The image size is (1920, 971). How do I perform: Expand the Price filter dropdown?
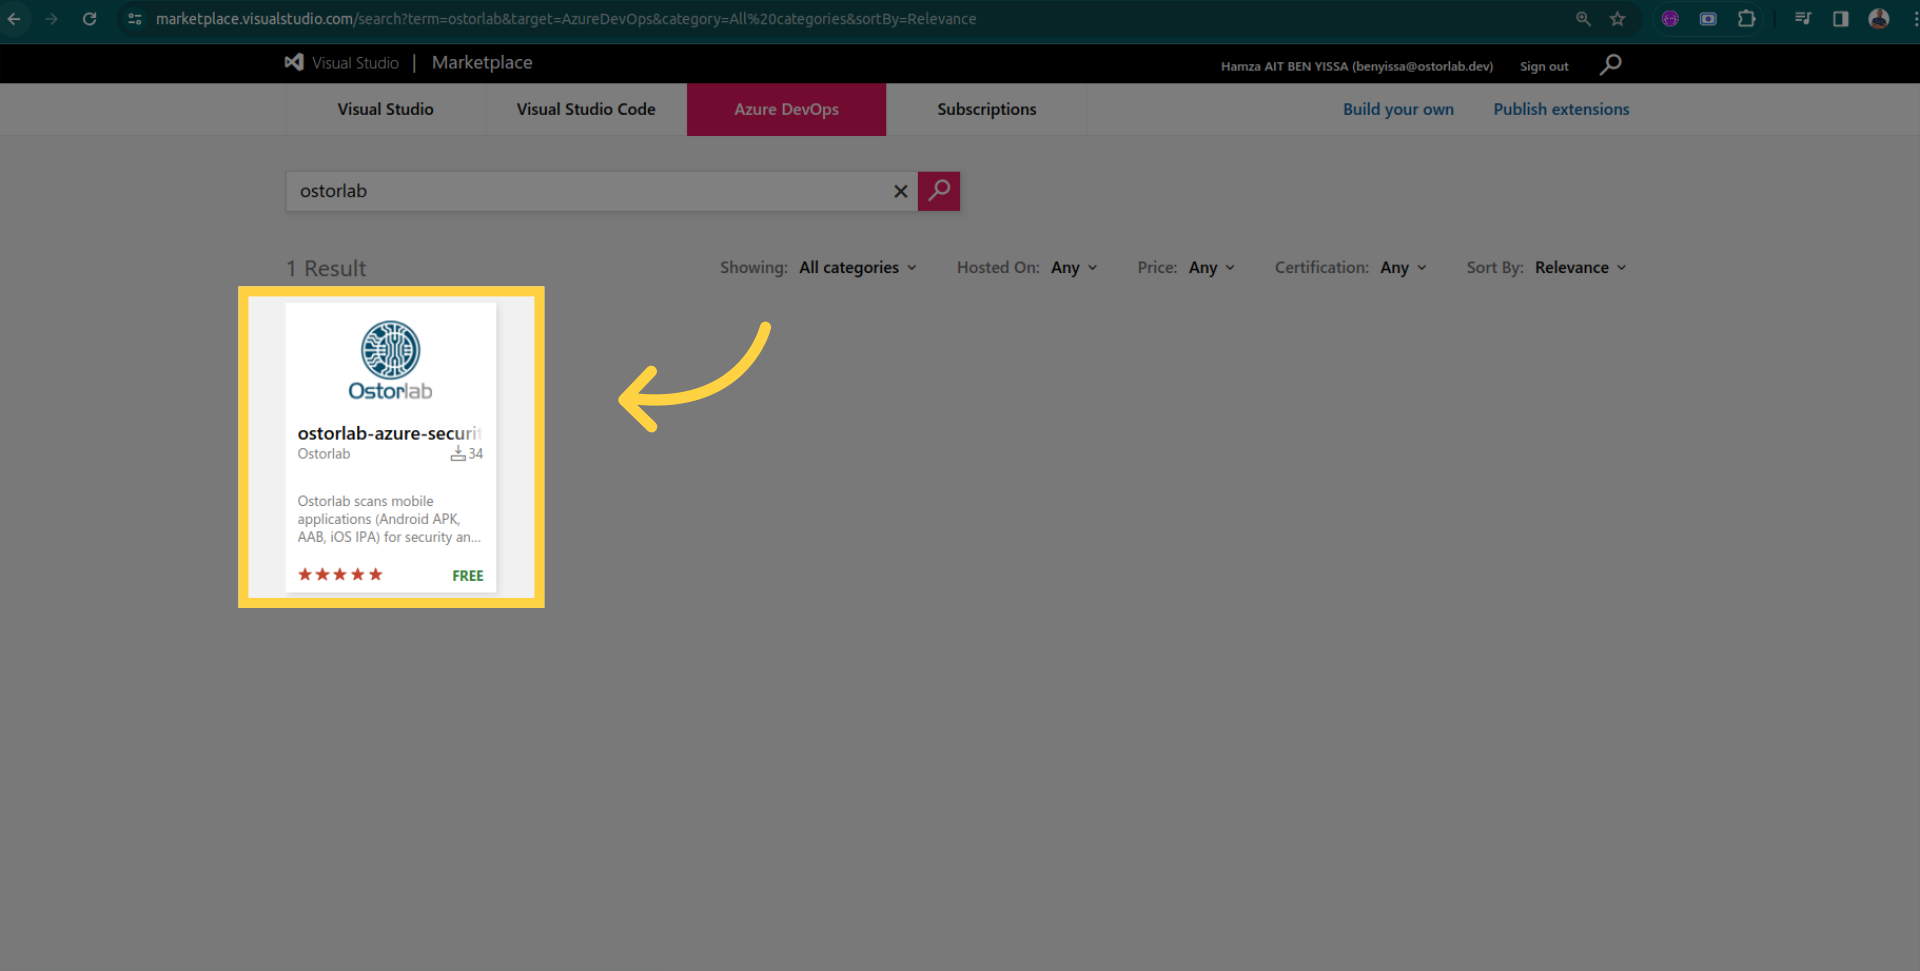[1211, 268]
